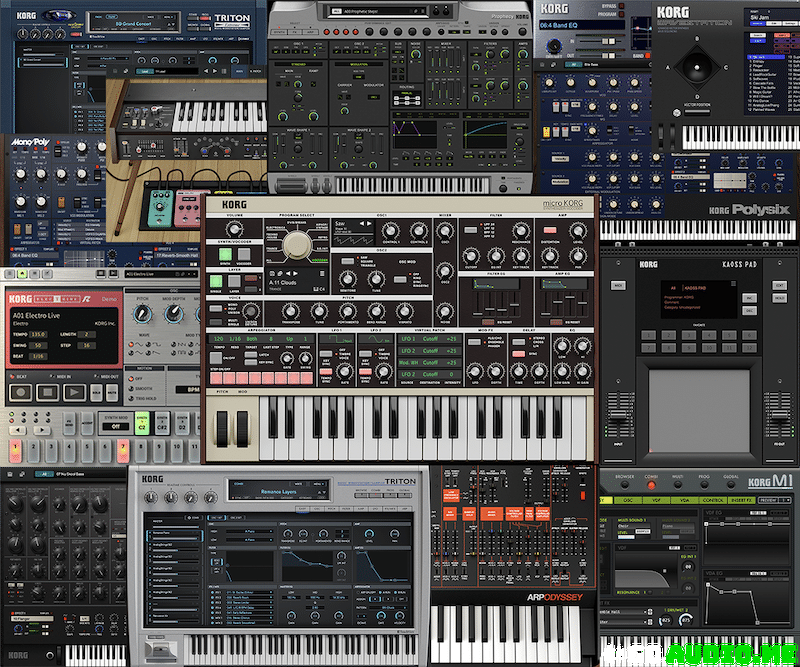Click the microKORG Volume knob

pos(234,230)
